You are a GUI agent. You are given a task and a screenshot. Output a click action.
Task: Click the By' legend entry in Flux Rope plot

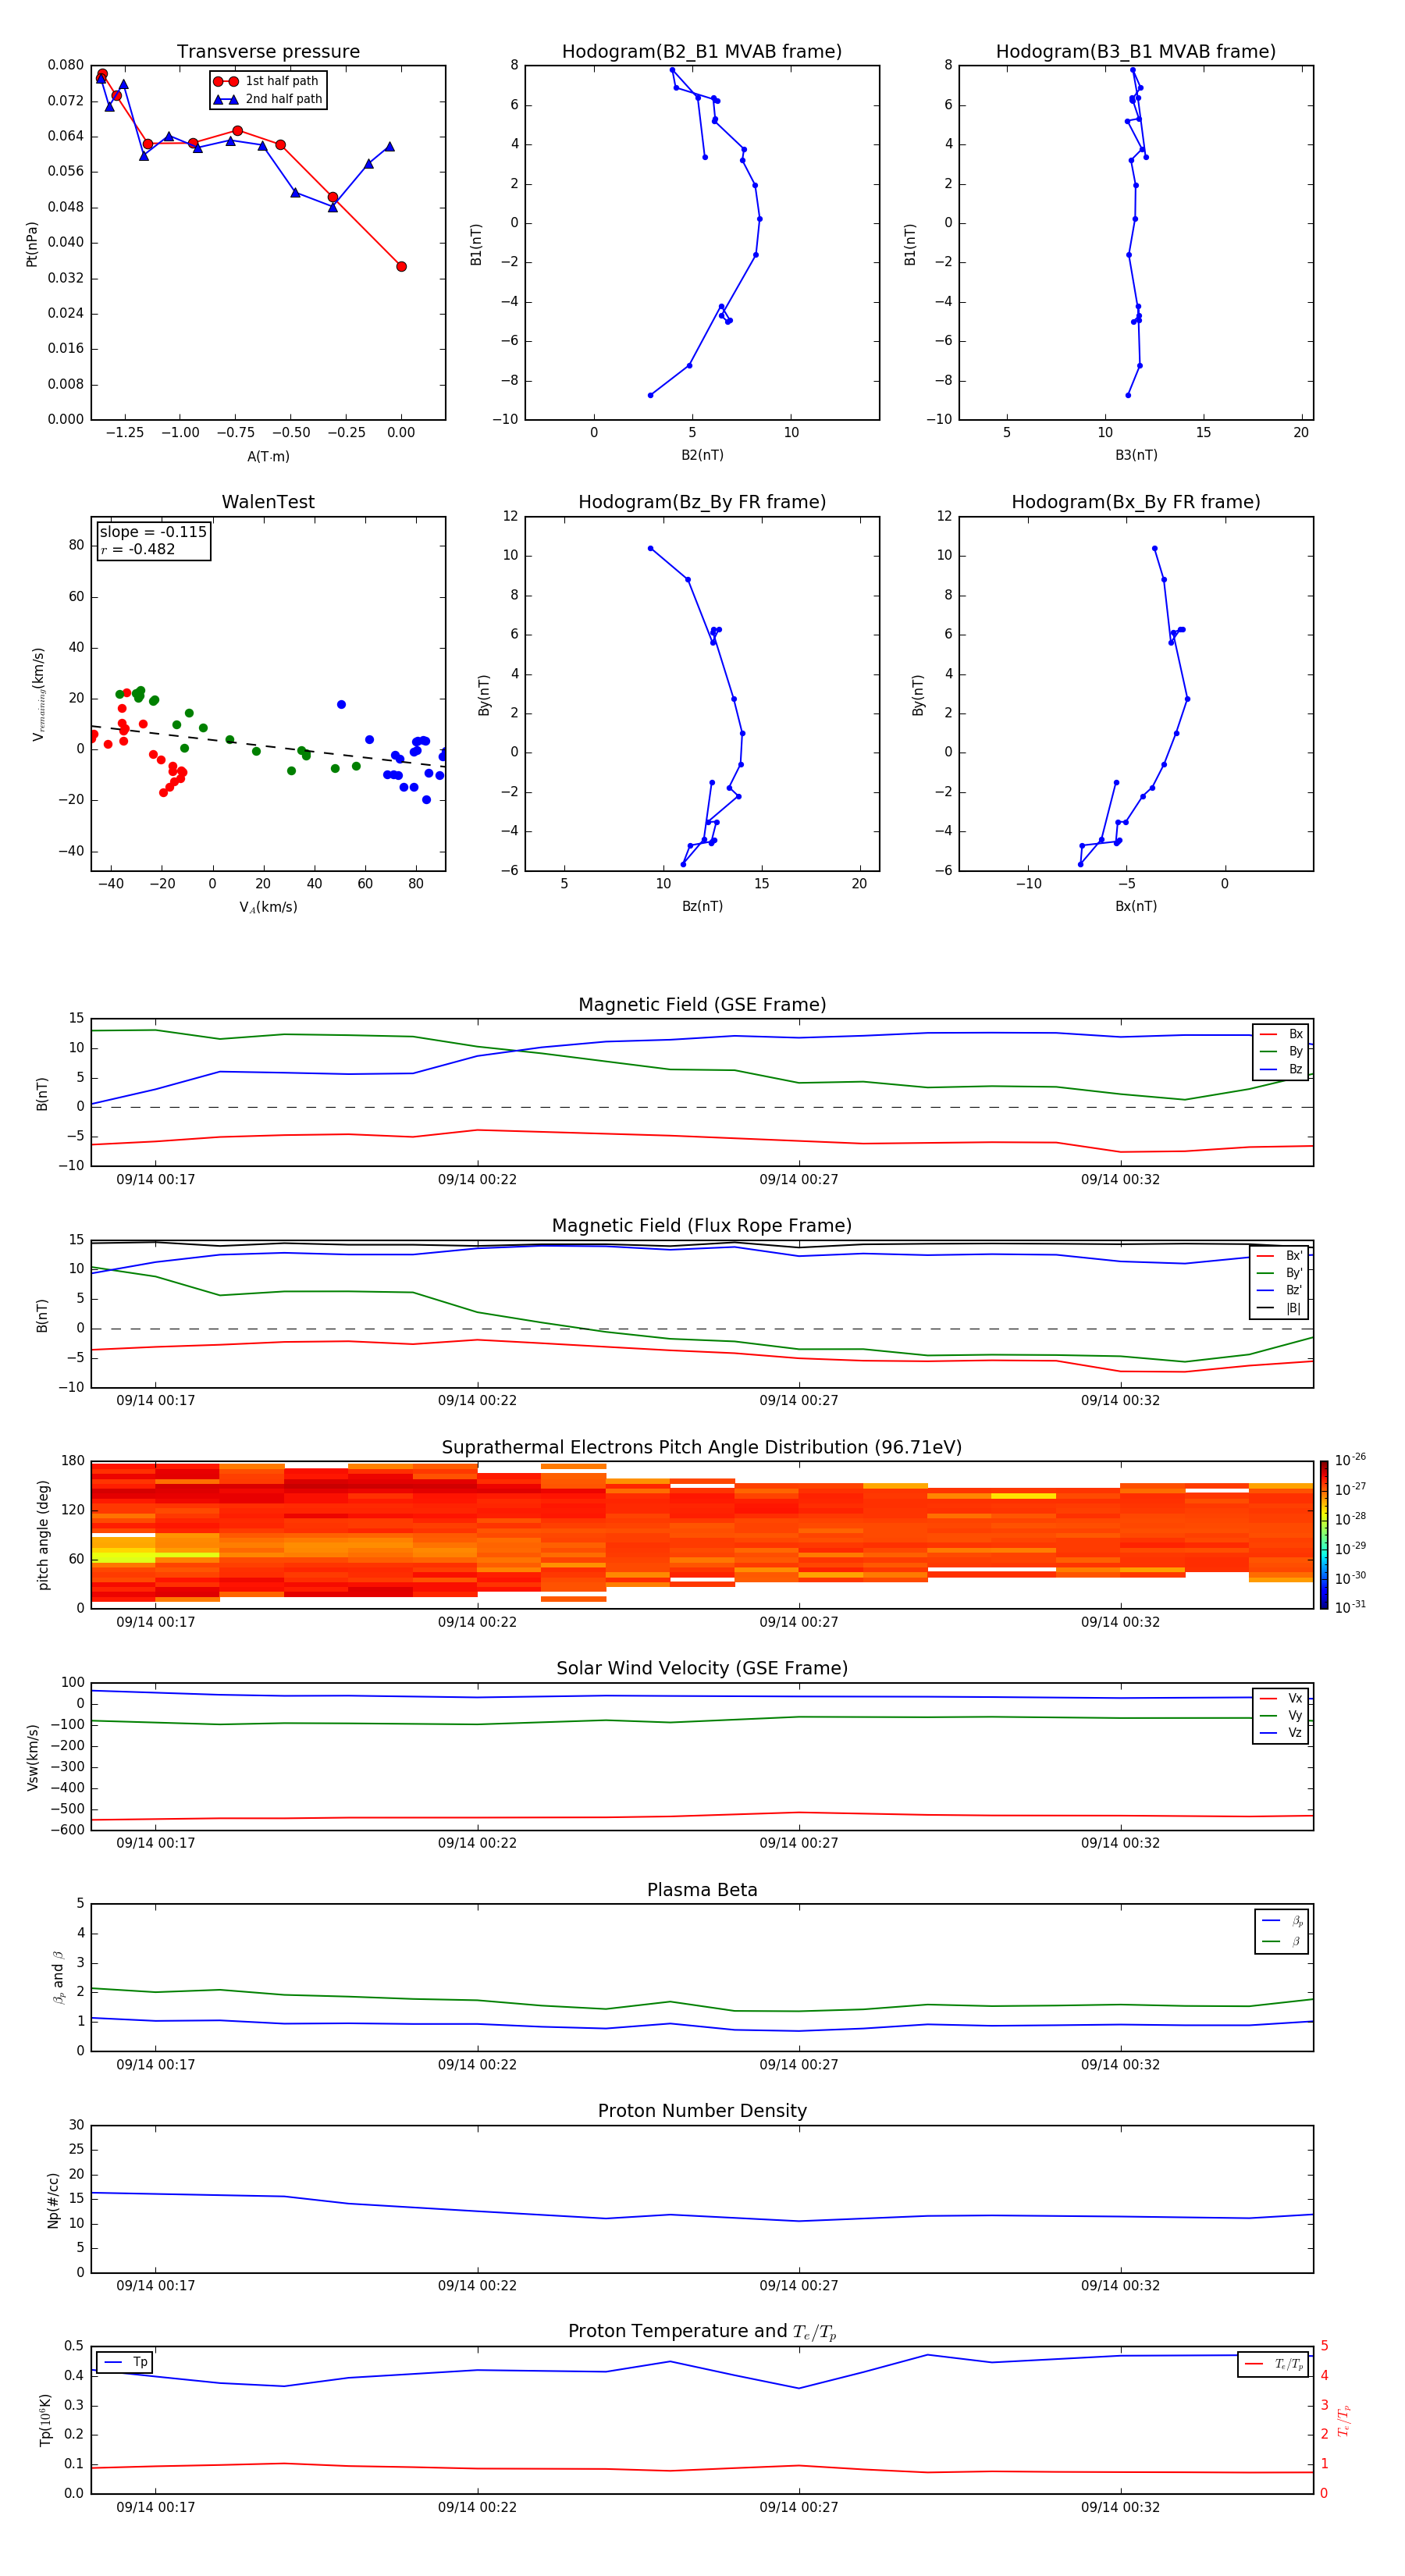tap(1280, 1273)
